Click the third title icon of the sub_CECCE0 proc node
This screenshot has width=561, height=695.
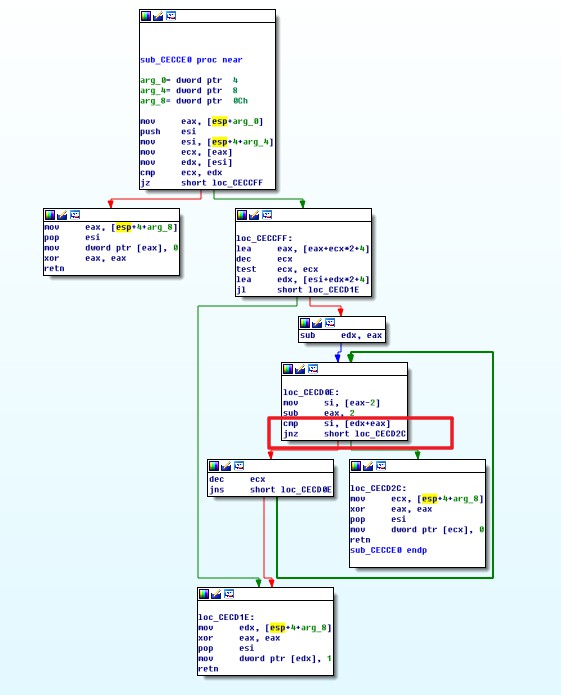(x=171, y=16)
